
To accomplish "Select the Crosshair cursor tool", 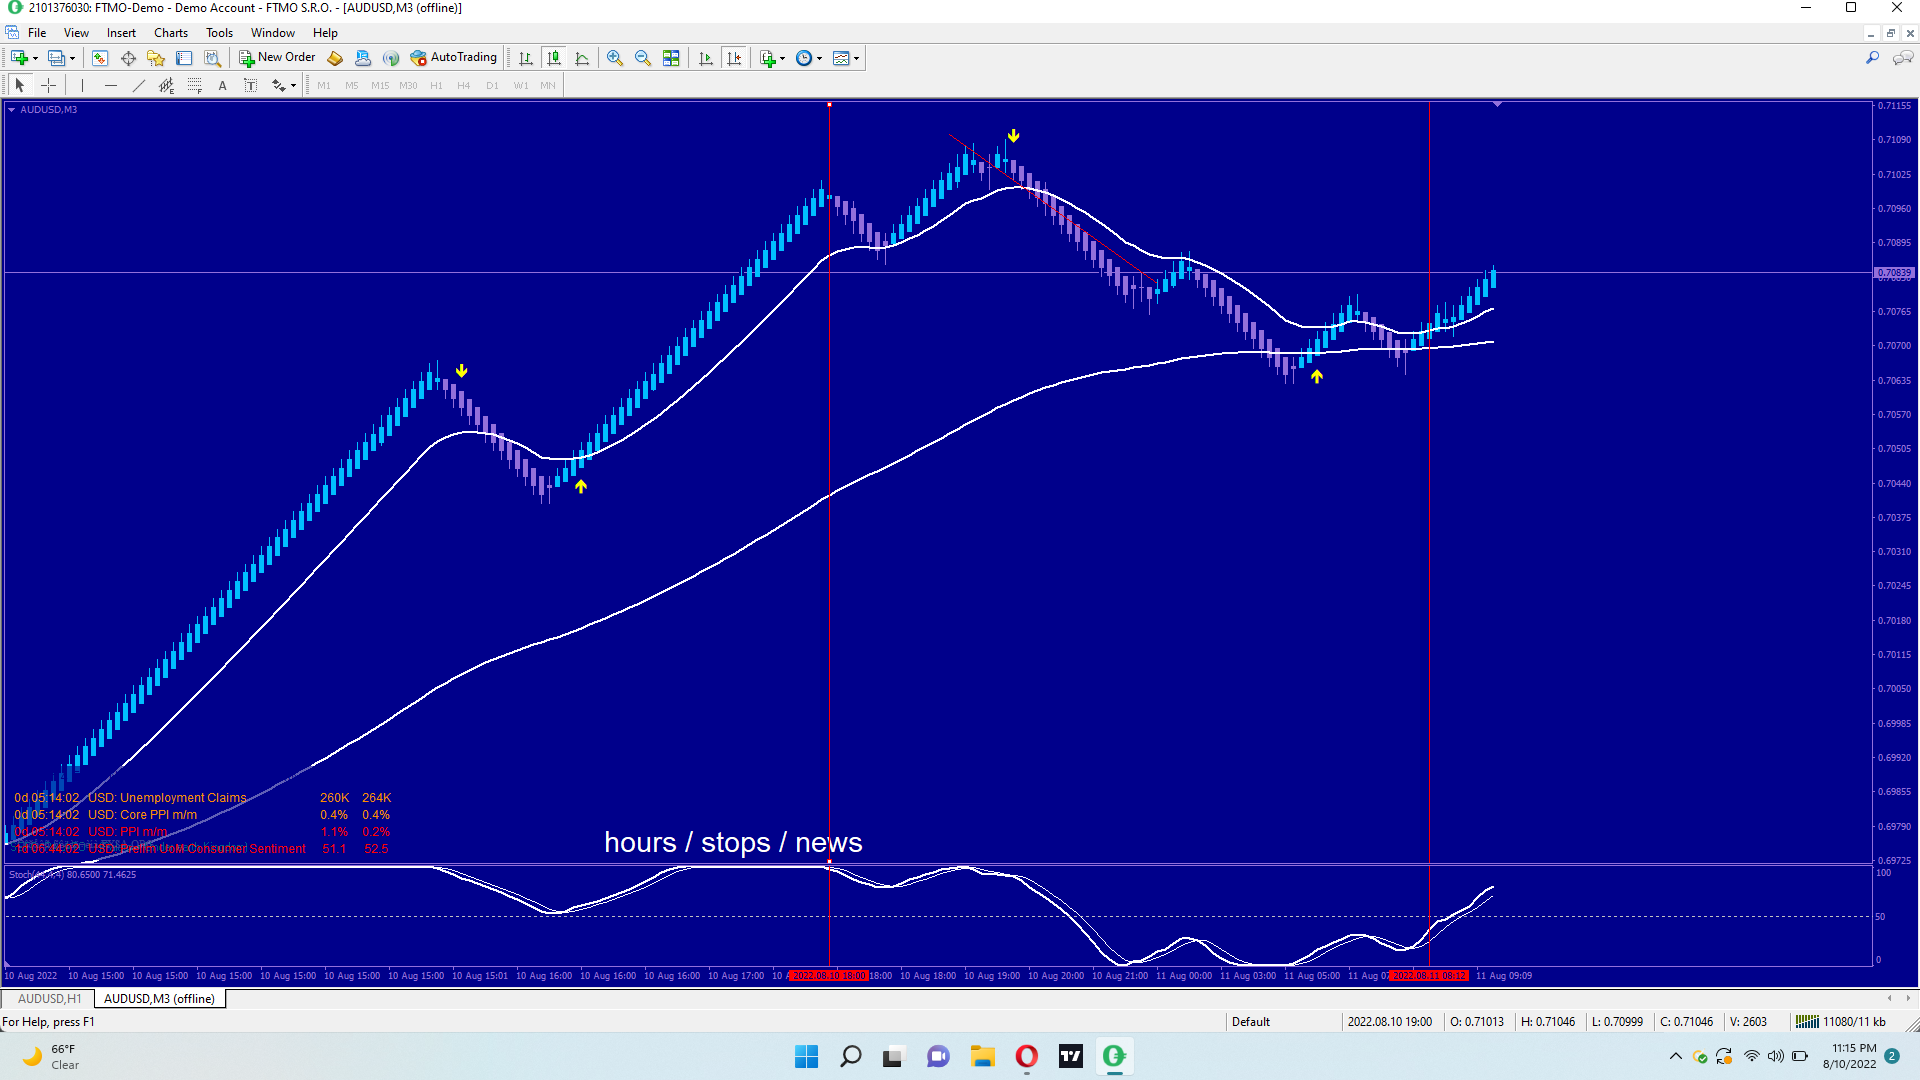I will pyautogui.click(x=48, y=86).
